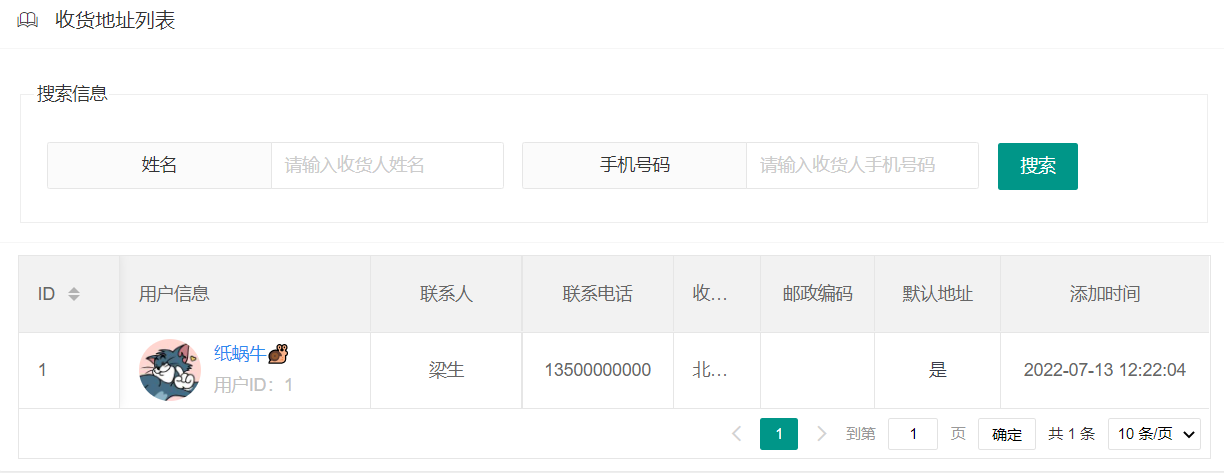The image size is (1224, 473).
Task: Go to previous page with left chevron
Action: 737,434
